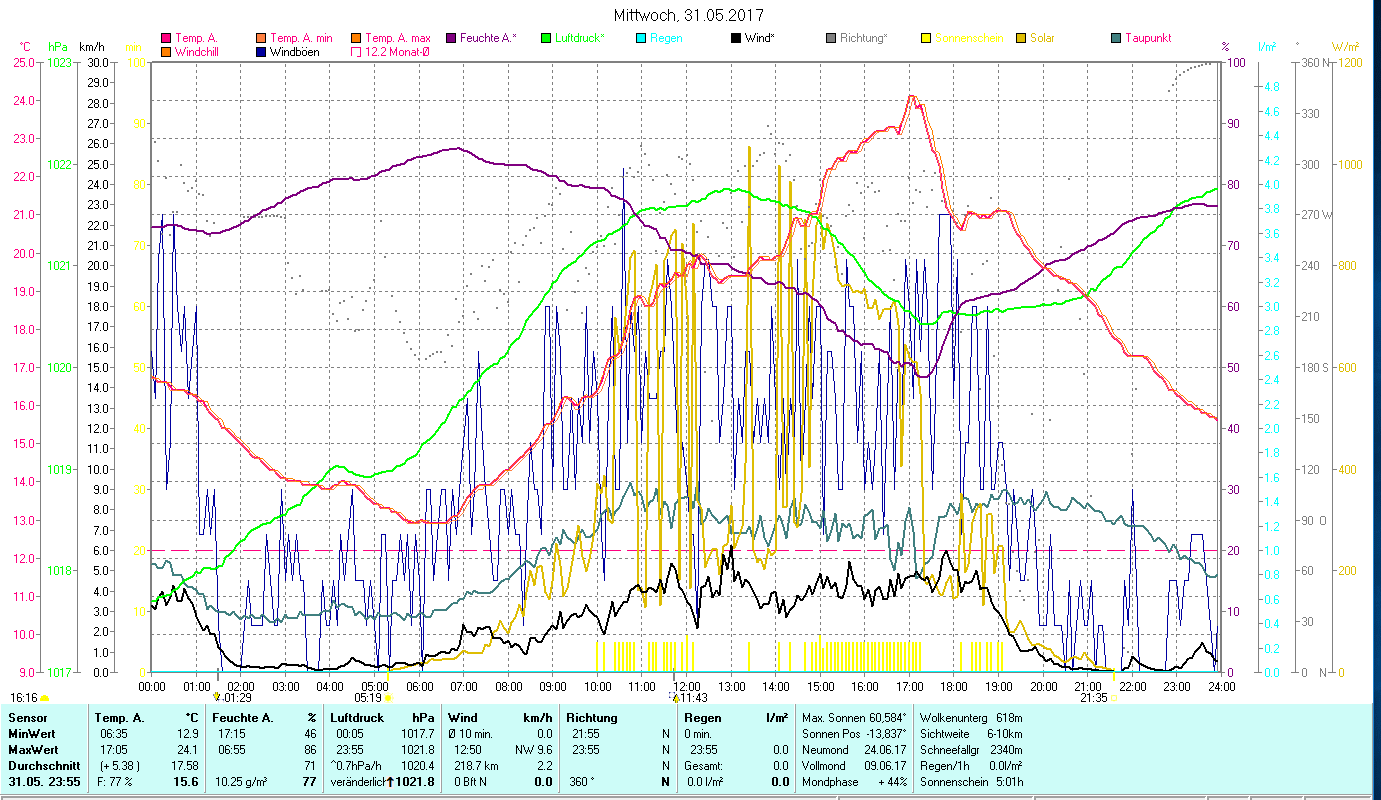Click maximum temperature value 24.1
This screenshot has height=800, width=1381.
pos(186,749)
